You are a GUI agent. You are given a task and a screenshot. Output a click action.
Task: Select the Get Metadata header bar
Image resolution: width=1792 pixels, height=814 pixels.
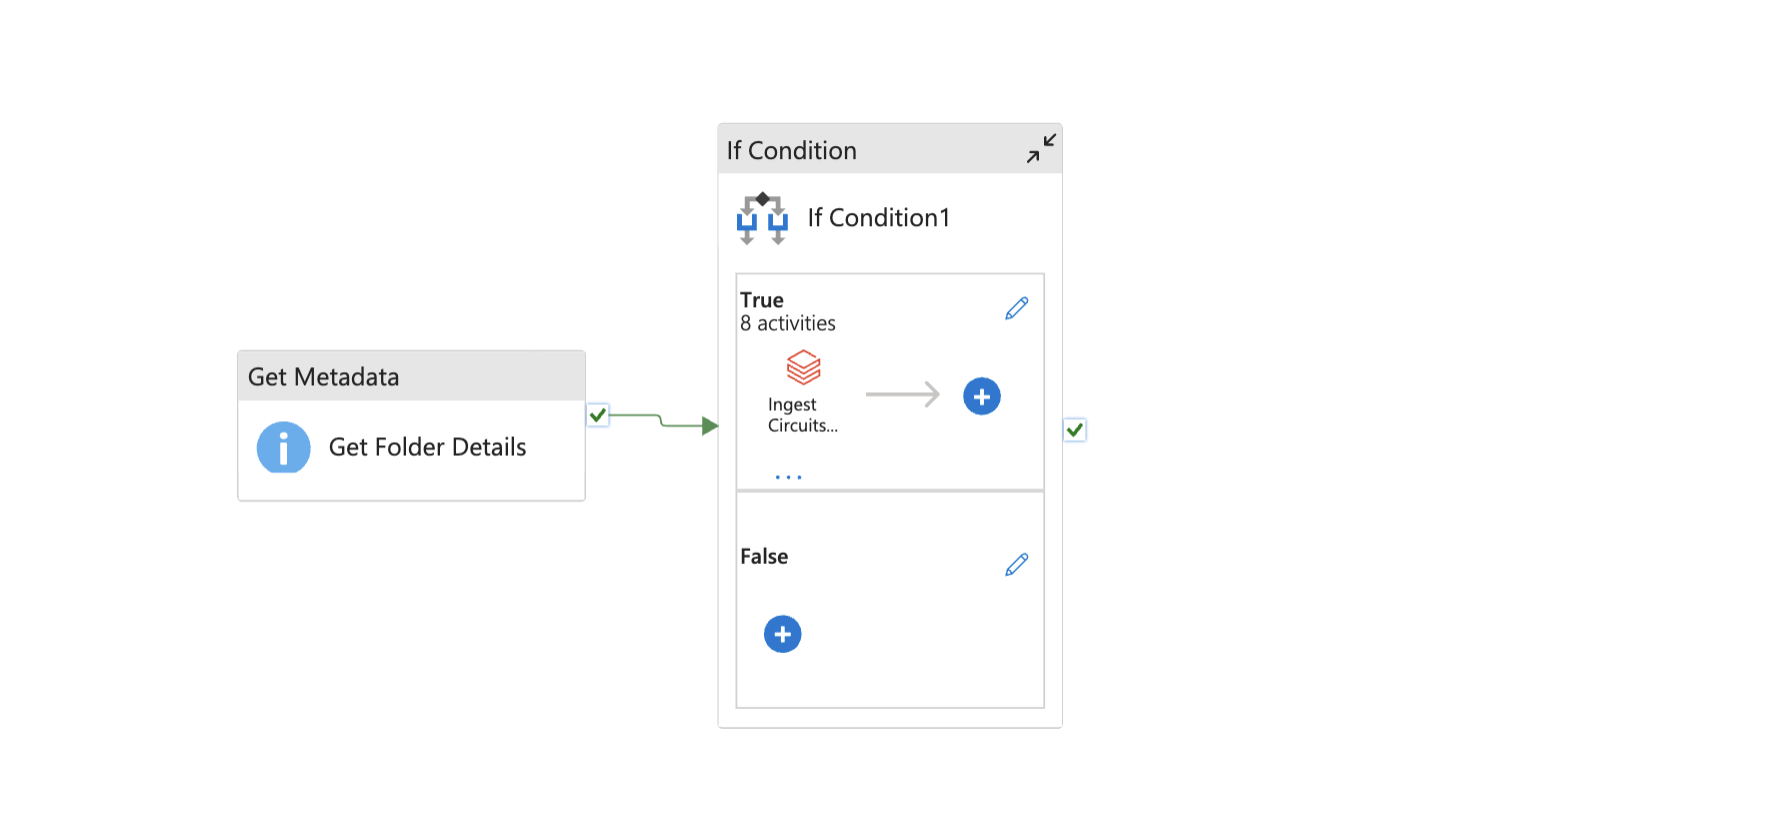click(411, 377)
